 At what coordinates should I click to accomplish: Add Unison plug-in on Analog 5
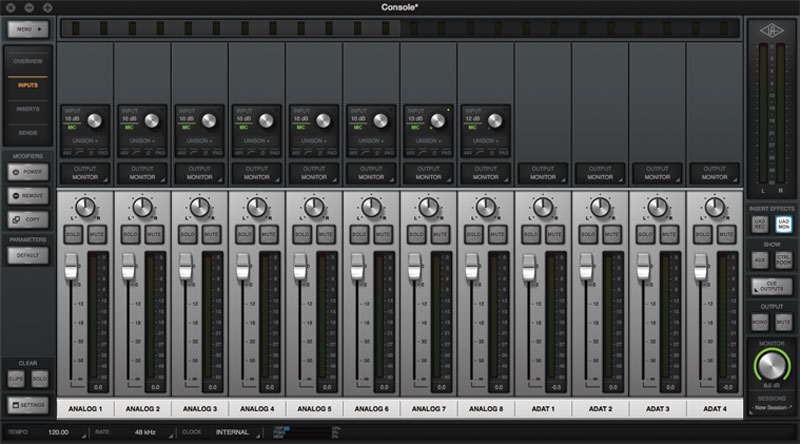314,140
